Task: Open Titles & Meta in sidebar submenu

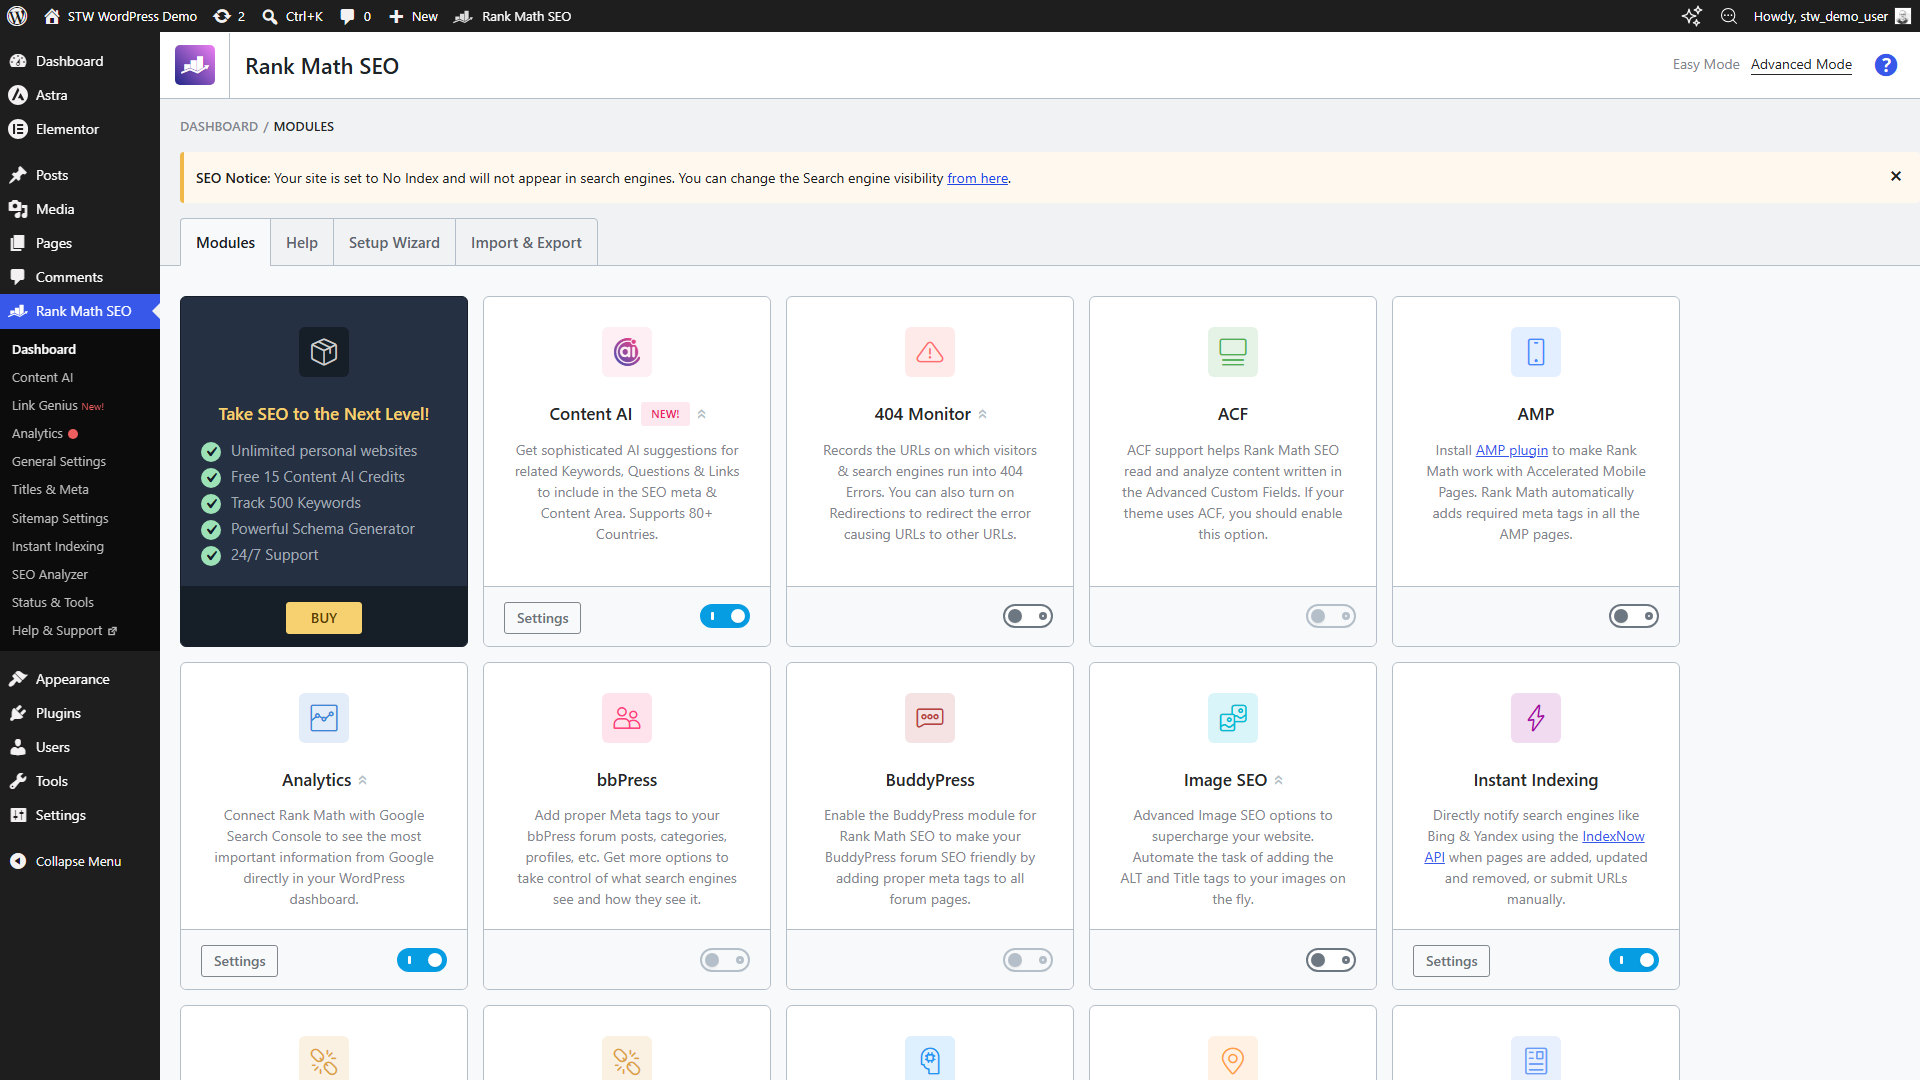Action: click(50, 490)
